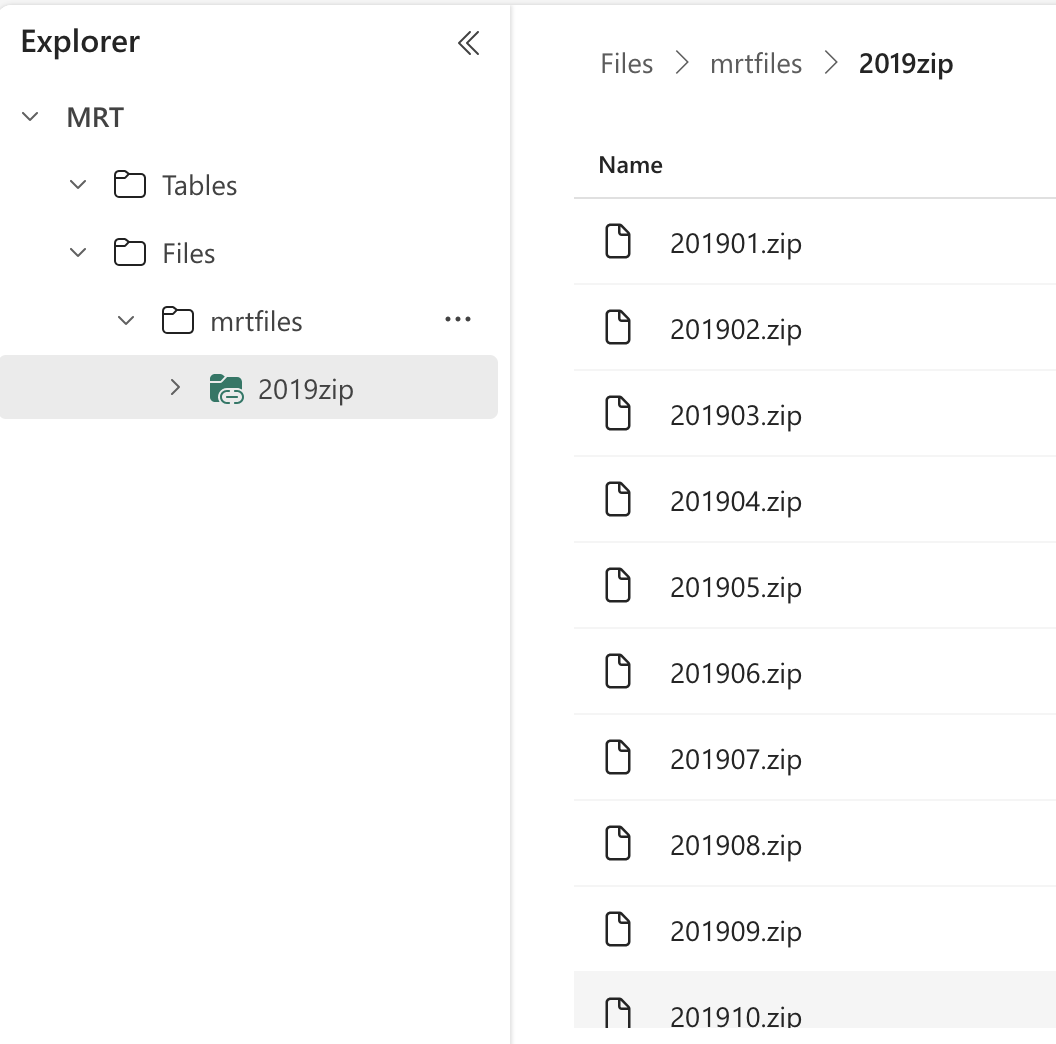Collapse the MRT root node
Screen dimensions: 1056x1044
(x=30, y=117)
